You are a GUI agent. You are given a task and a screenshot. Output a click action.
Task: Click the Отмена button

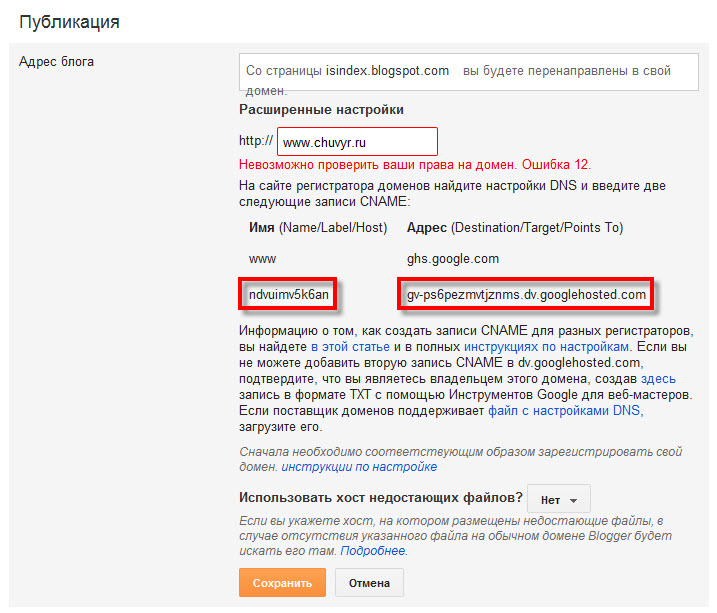point(369,583)
